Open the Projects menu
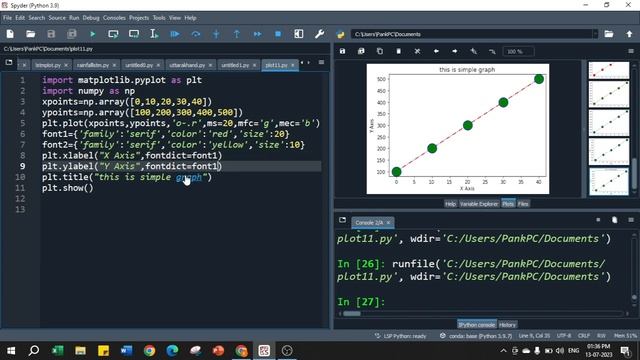 (x=139, y=18)
